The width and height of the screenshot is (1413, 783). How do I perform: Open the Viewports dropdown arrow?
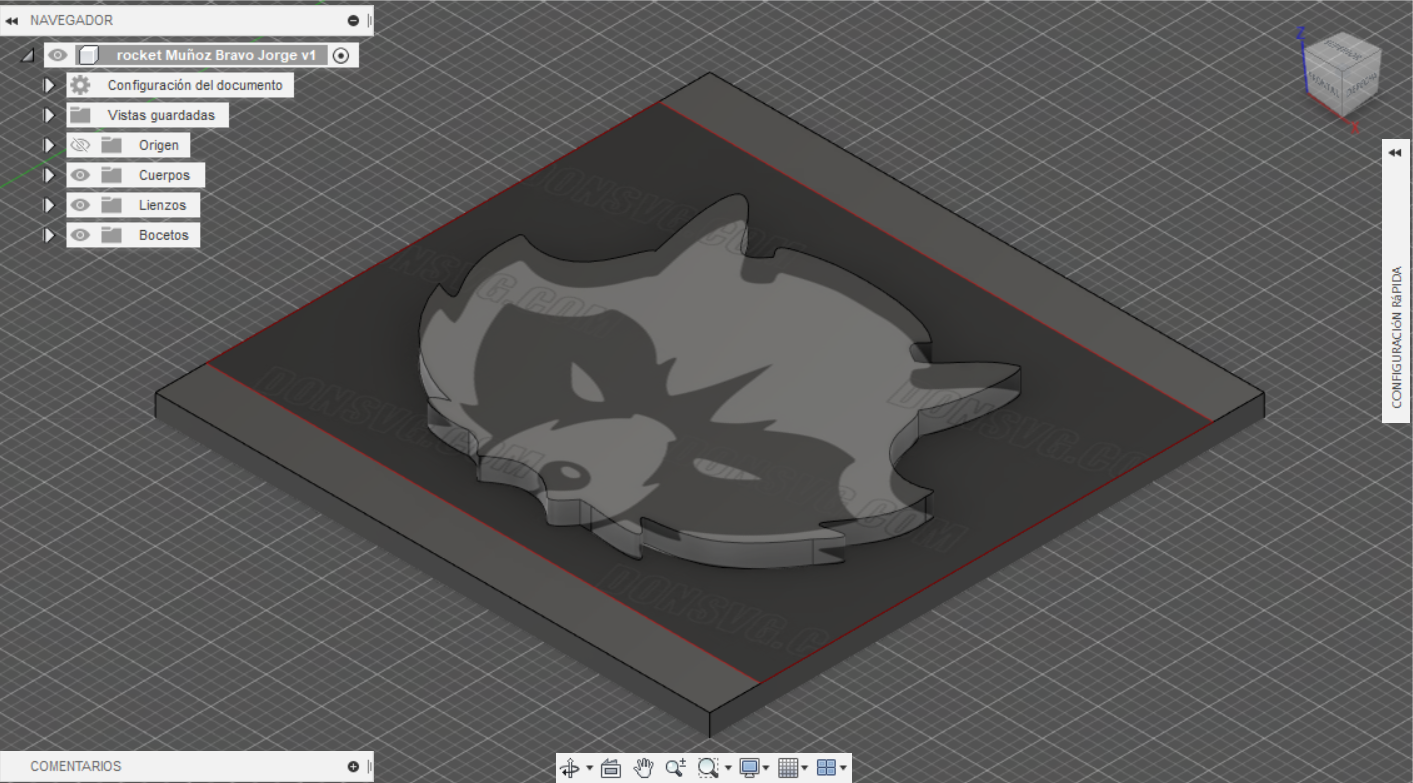844,768
